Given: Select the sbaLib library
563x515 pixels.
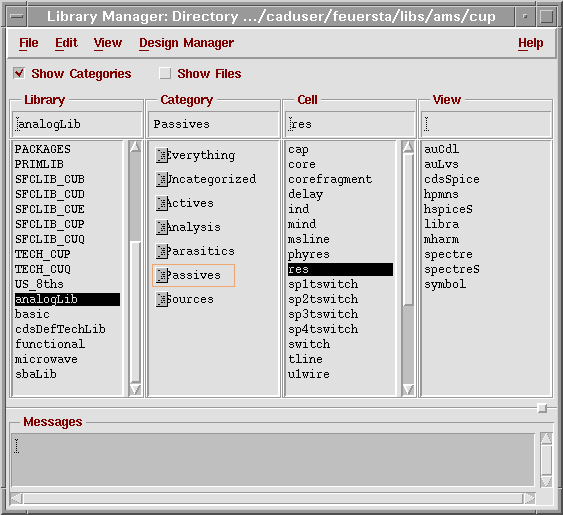Looking at the screenshot, I should tap(36, 375).
